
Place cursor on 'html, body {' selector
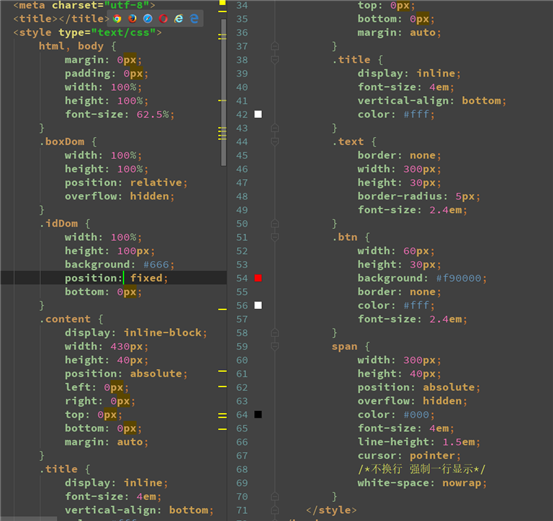pos(77,46)
